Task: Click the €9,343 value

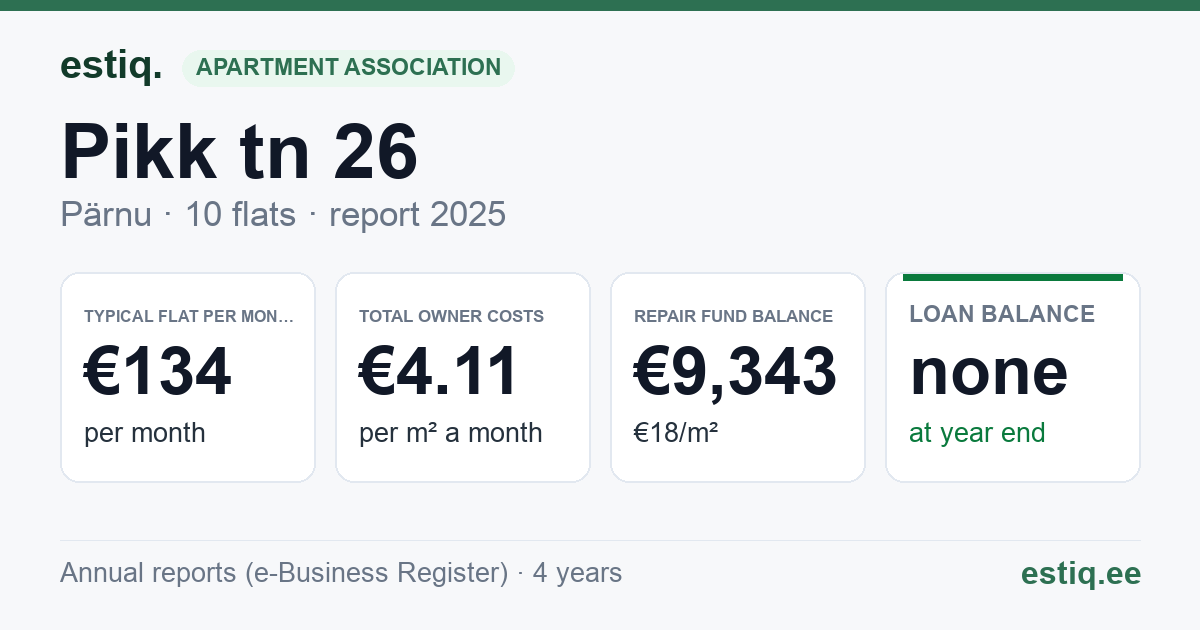Action: coord(736,372)
